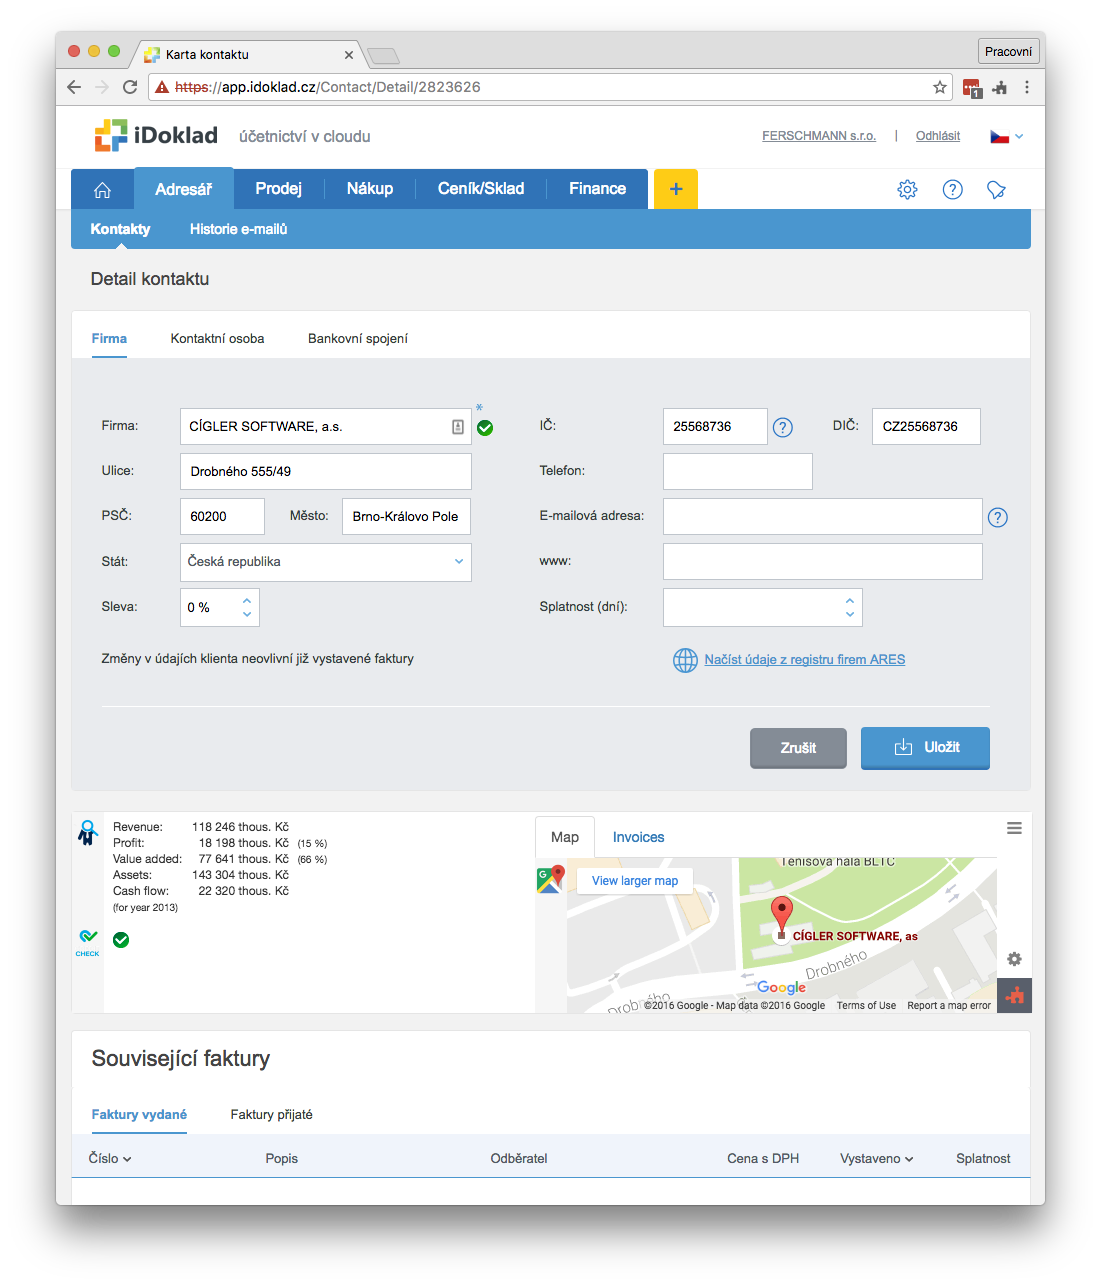
Task: Cancel editing with the Zrušit button
Action: point(798,748)
